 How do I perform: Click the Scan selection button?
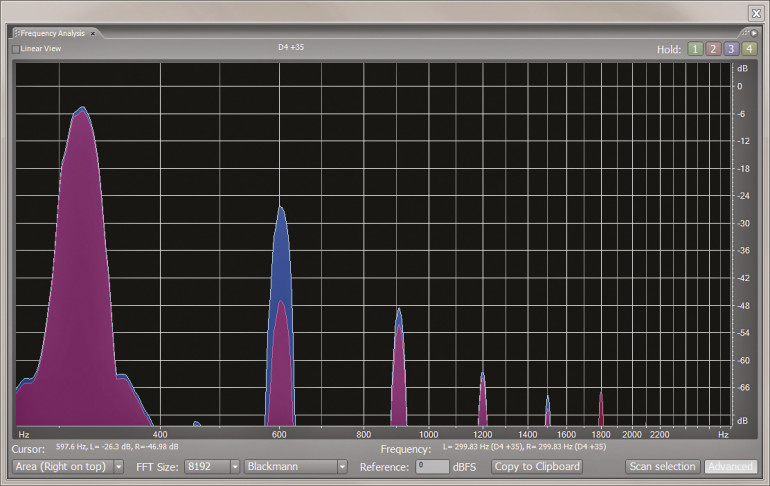click(661, 467)
